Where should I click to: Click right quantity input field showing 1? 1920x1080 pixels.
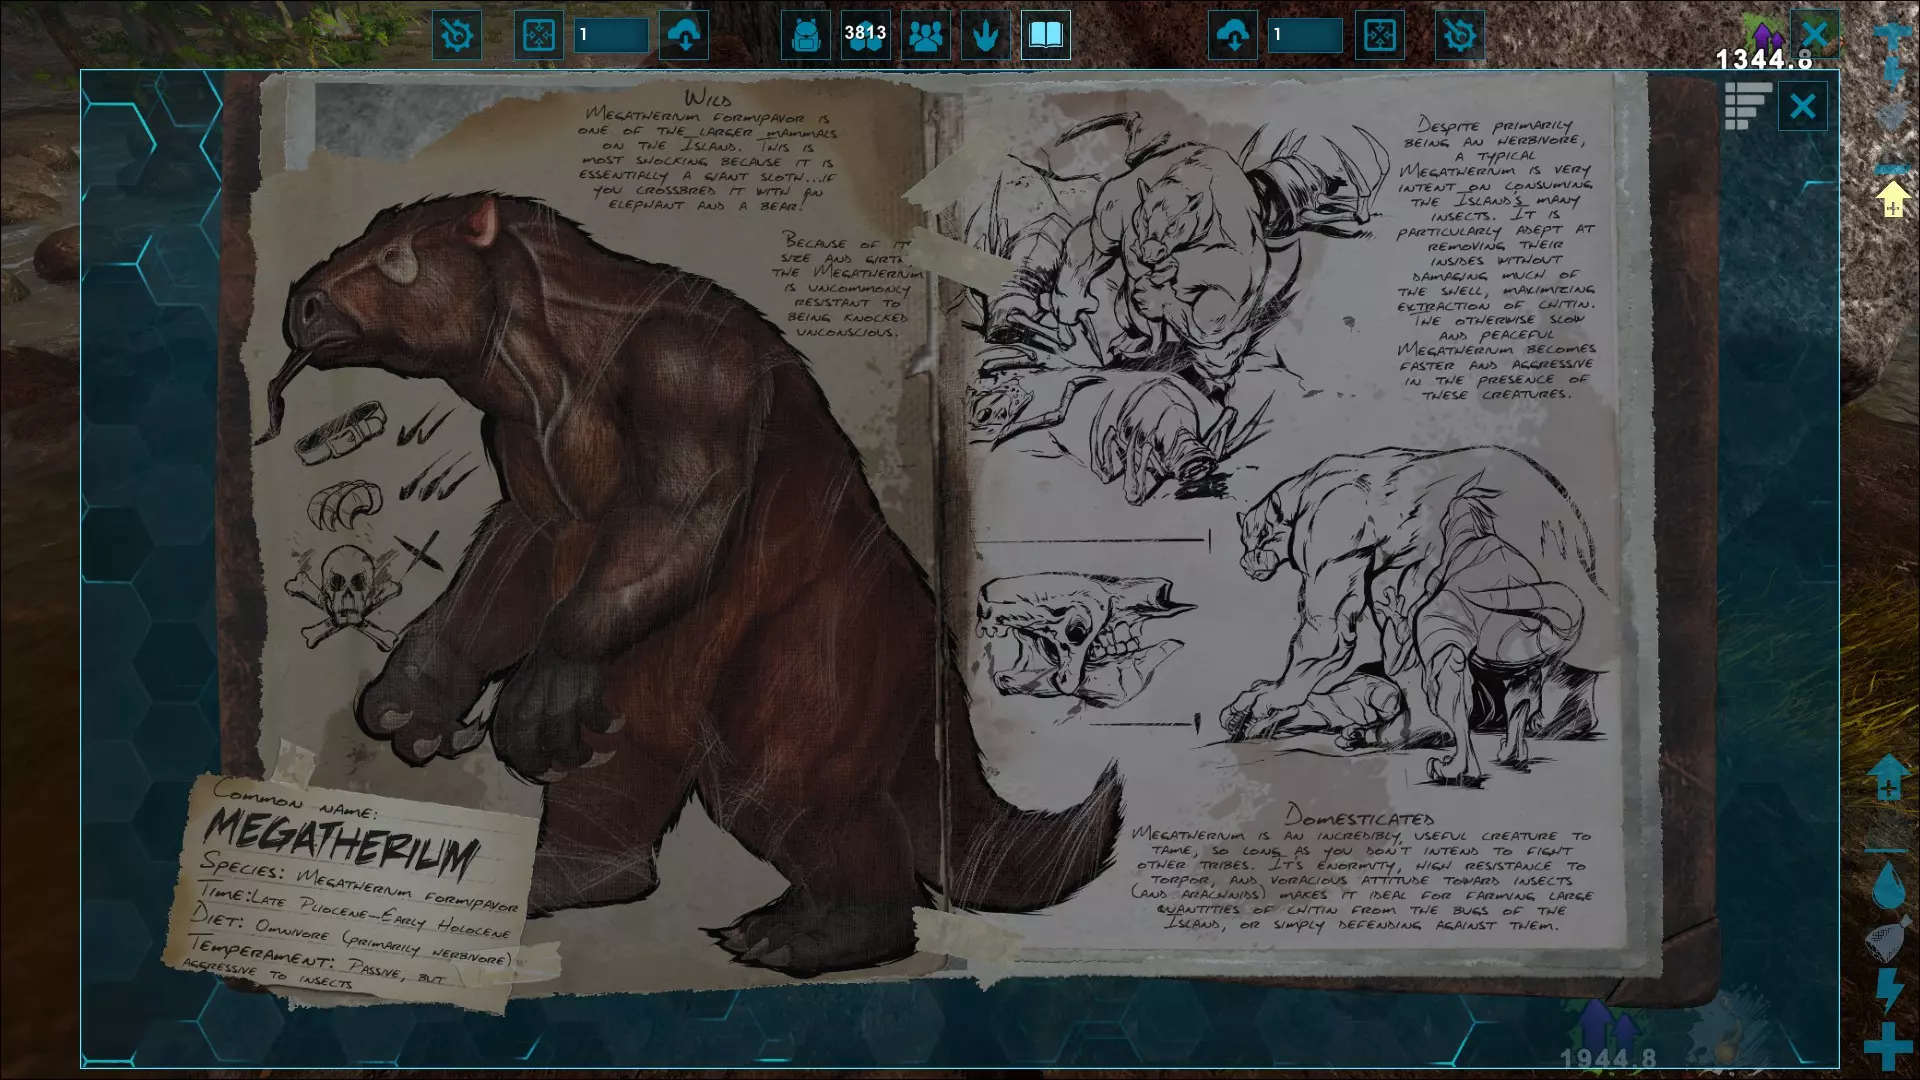(1305, 36)
